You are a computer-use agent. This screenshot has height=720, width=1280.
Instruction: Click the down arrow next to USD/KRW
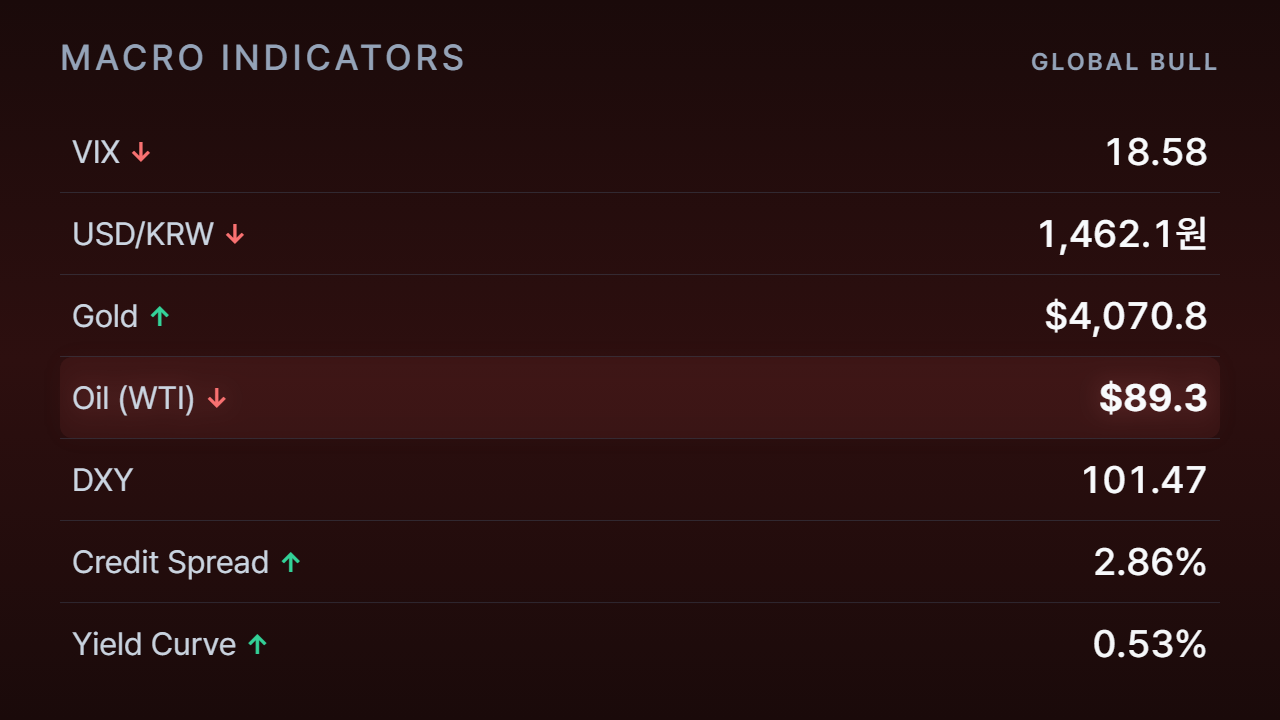(235, 234)
